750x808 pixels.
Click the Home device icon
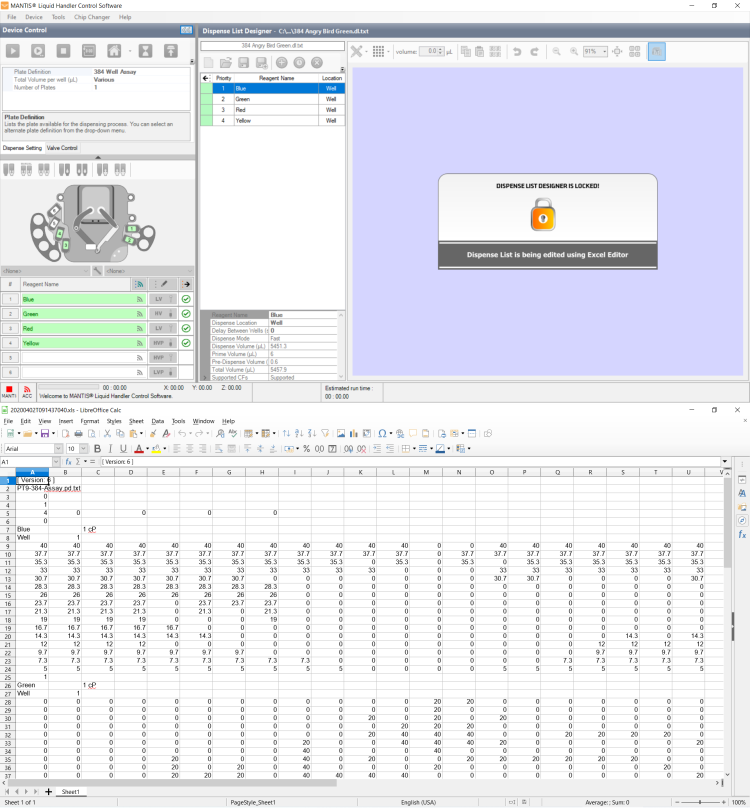[114, 51]
